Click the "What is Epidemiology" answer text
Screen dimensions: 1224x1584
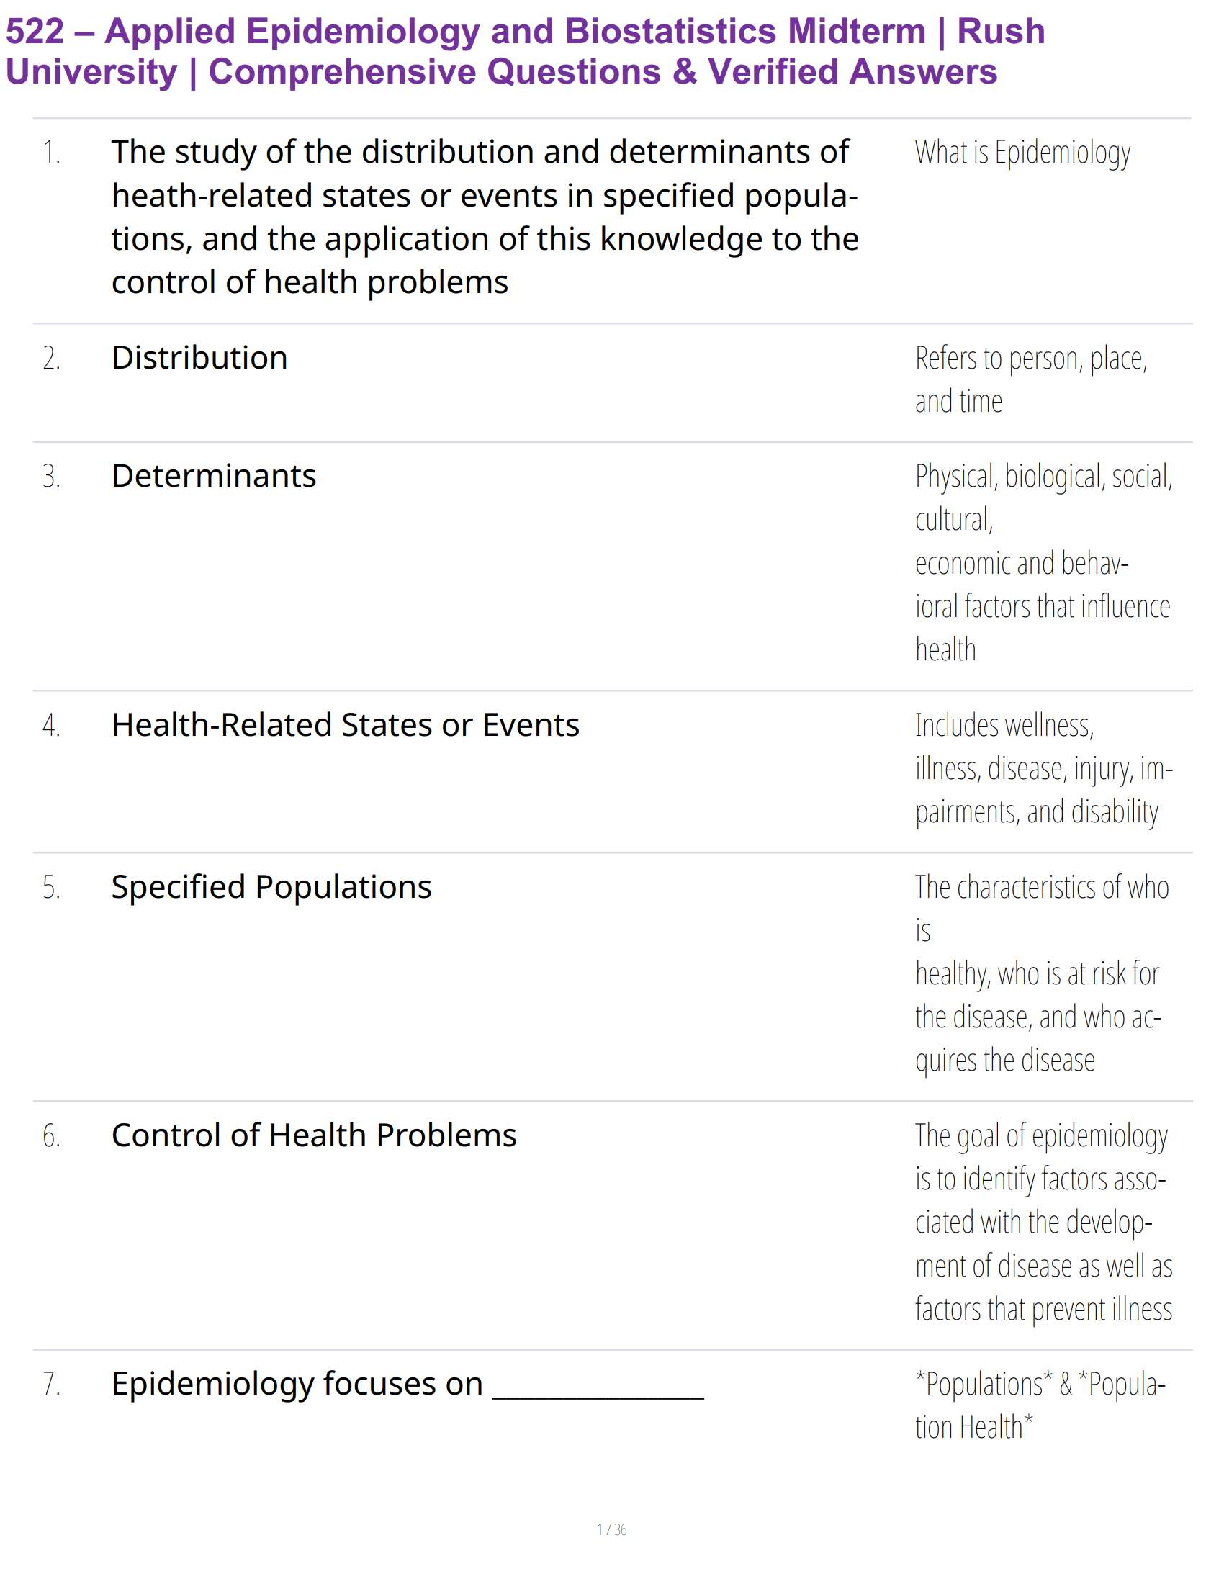[1022, 153]
